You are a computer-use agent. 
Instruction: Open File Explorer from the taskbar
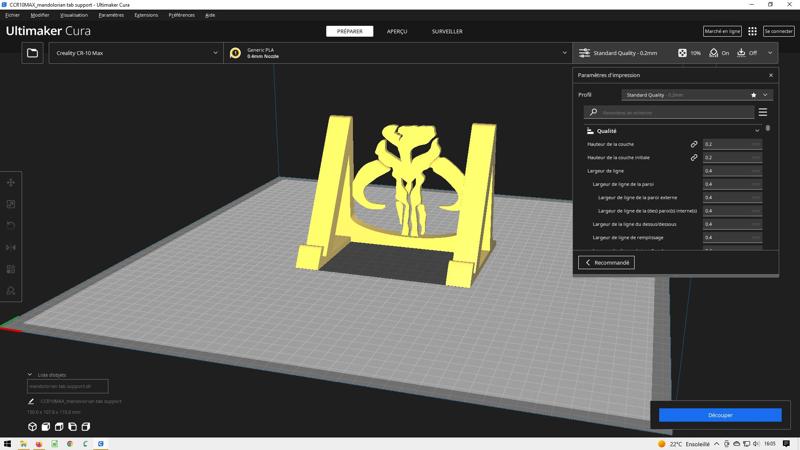click(x=23, y=444)
